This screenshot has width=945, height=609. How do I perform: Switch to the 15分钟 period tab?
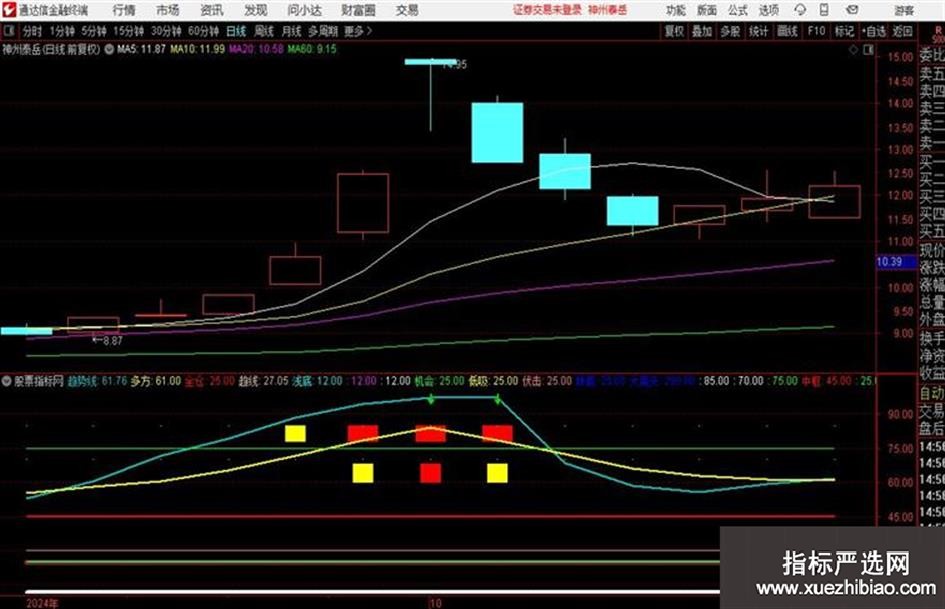tap(129, 31)
